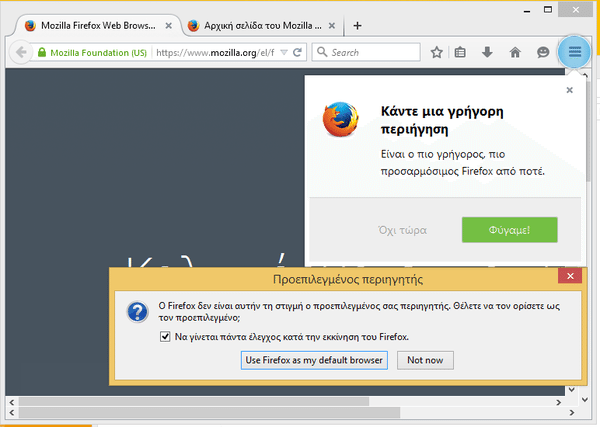Reload the current page
The width and height of the screenshot is (600, 427).
coord(297,52)
